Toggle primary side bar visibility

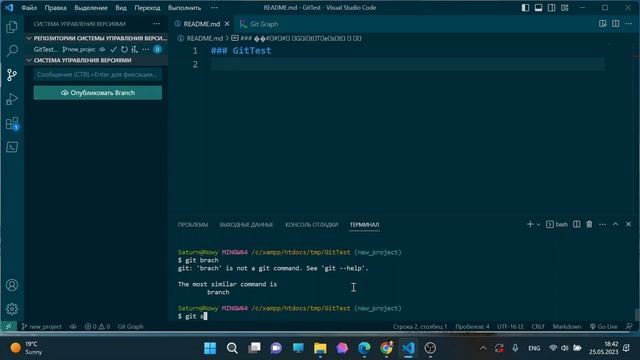[525, 8]
